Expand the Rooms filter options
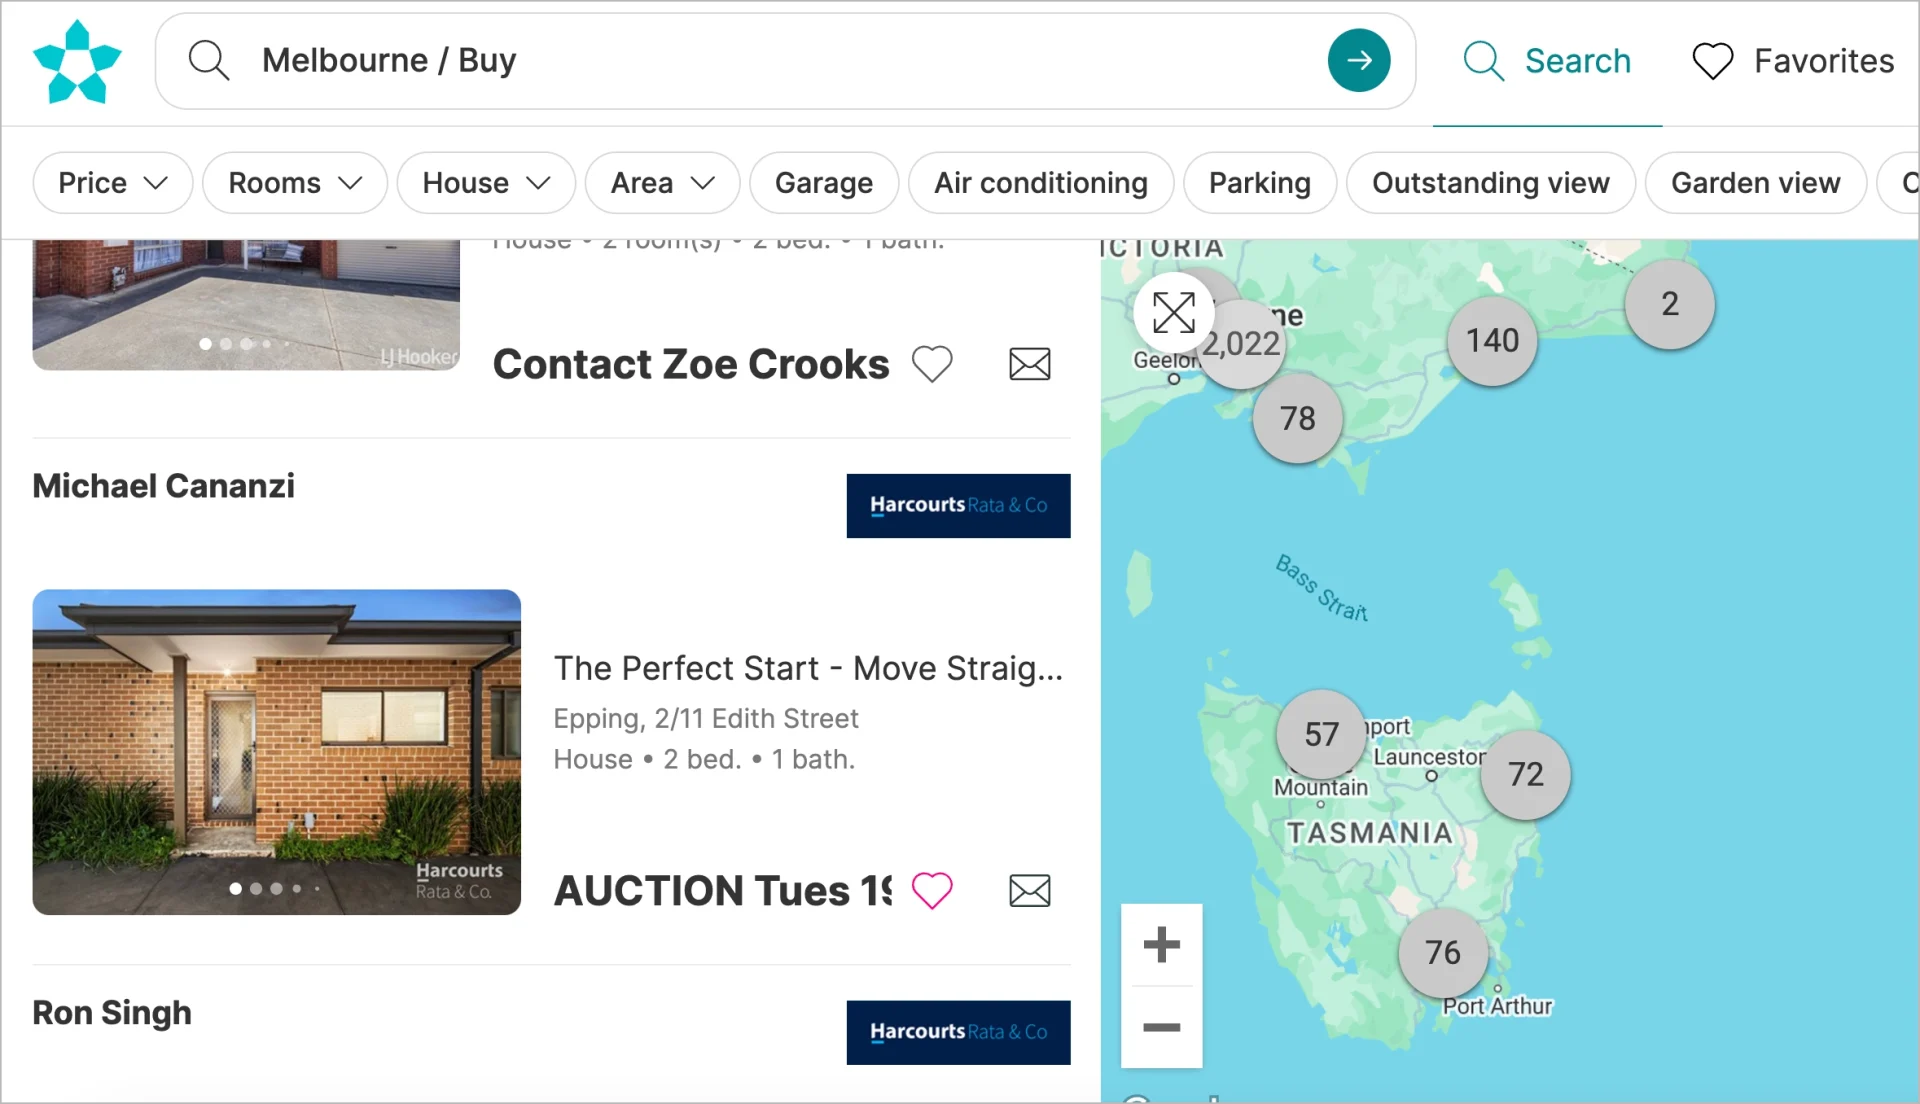This screenshot has width=1920, height=1104. tap(294, 183)
